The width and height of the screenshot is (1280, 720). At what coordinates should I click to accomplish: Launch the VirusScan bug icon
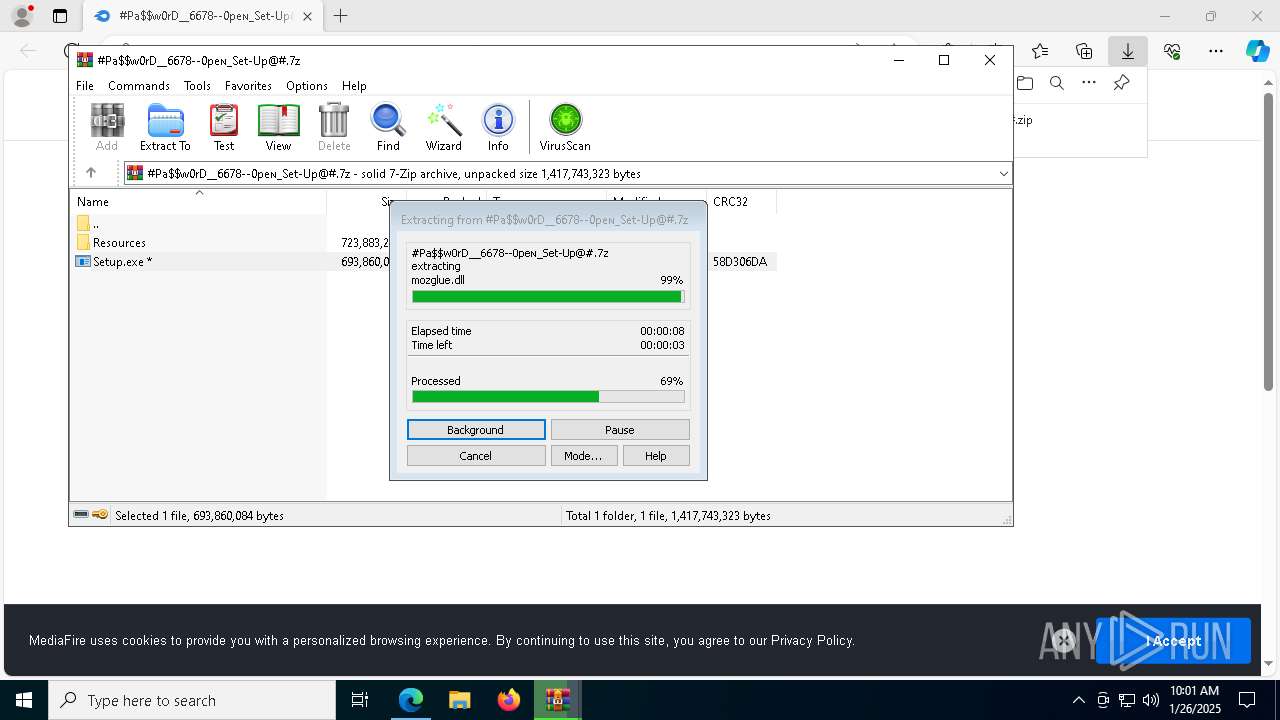point(565,127)
